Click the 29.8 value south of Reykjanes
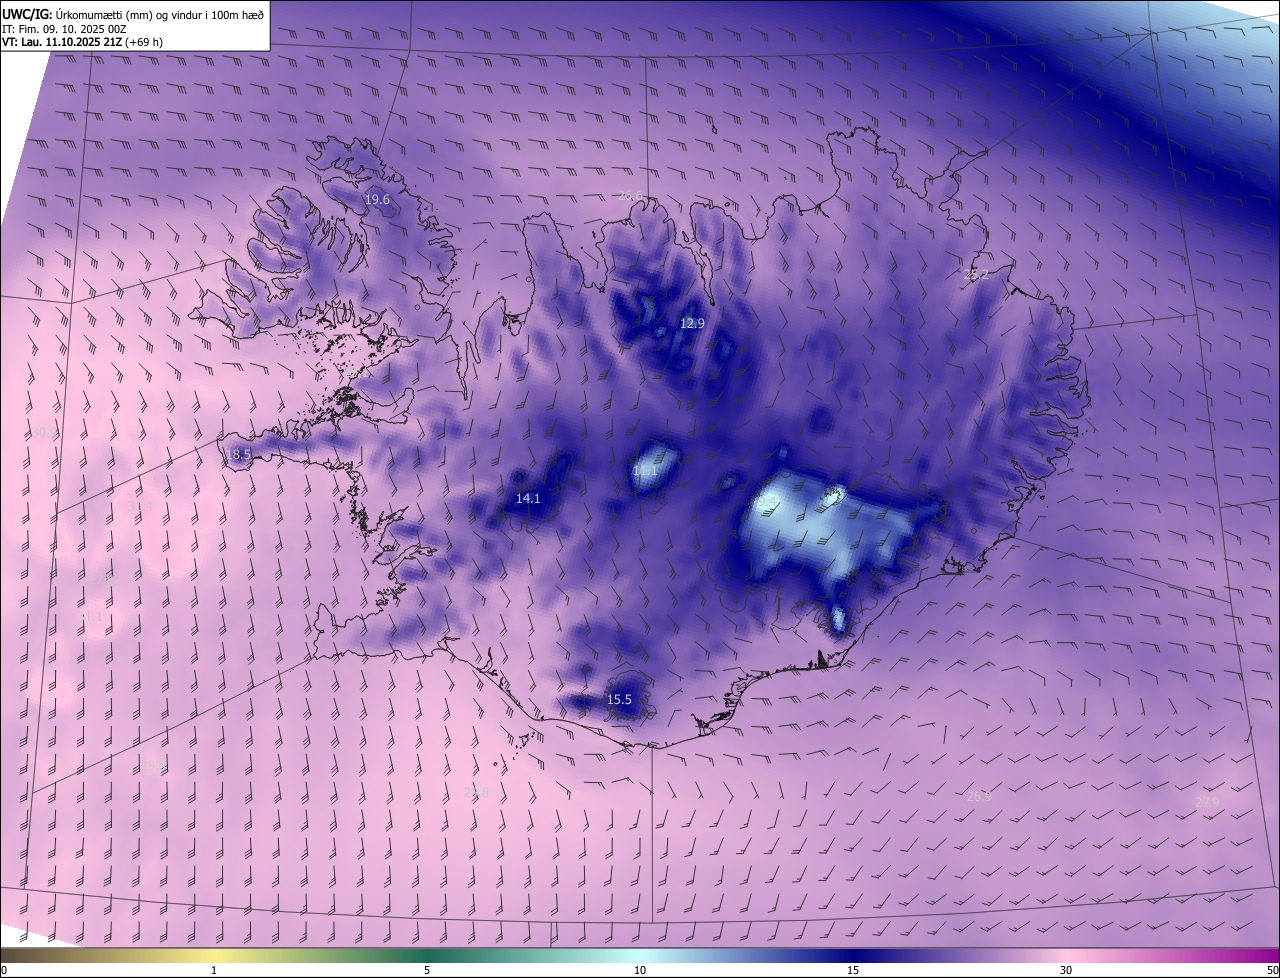Image resolution: width=1280 pixels, height=978 pixels. [477, 792]
